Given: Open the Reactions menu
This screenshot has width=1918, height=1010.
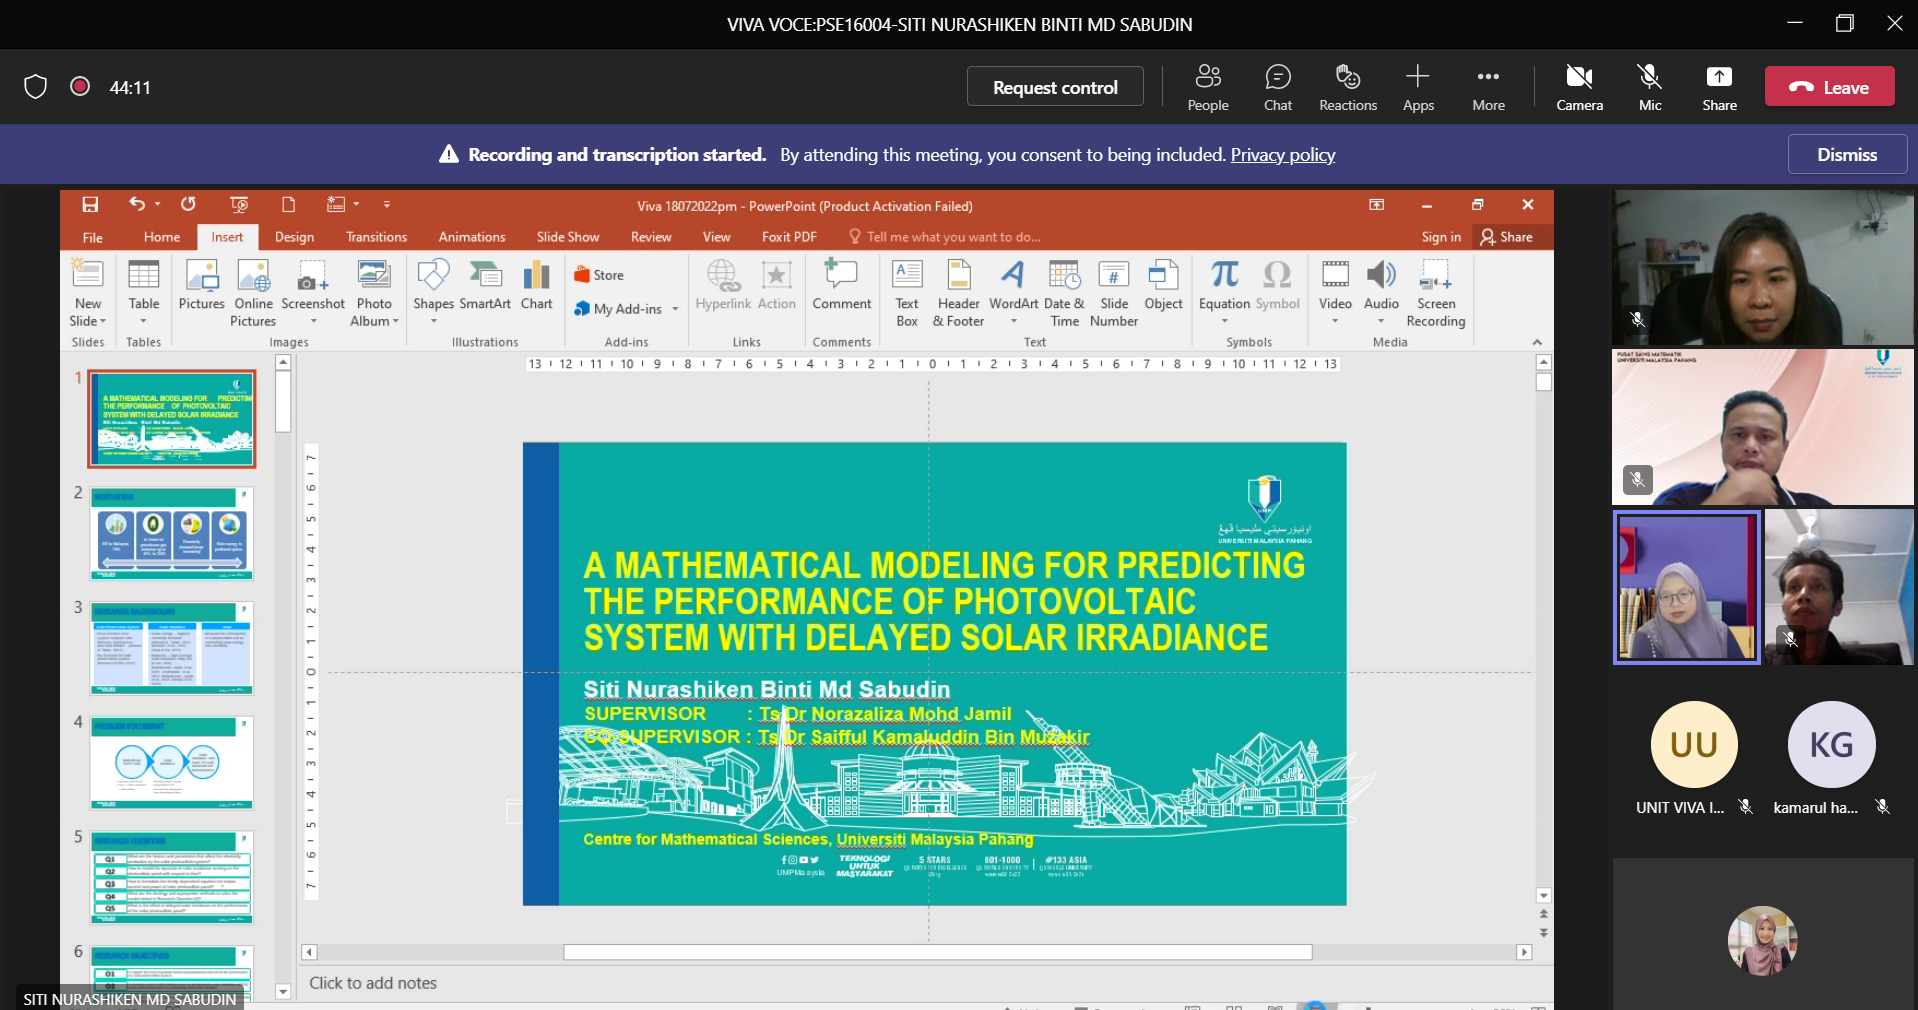Looking at the screenshot, I should click(1348, 87).
